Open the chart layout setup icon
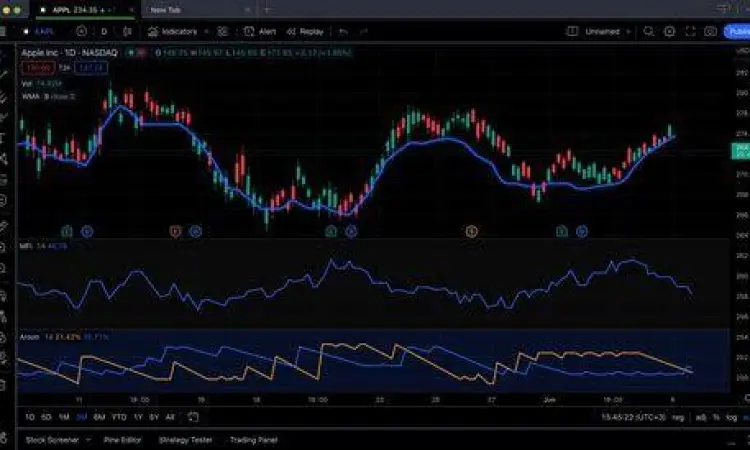The width and height of the screenshot is (750, 450). tap(572, 32)
